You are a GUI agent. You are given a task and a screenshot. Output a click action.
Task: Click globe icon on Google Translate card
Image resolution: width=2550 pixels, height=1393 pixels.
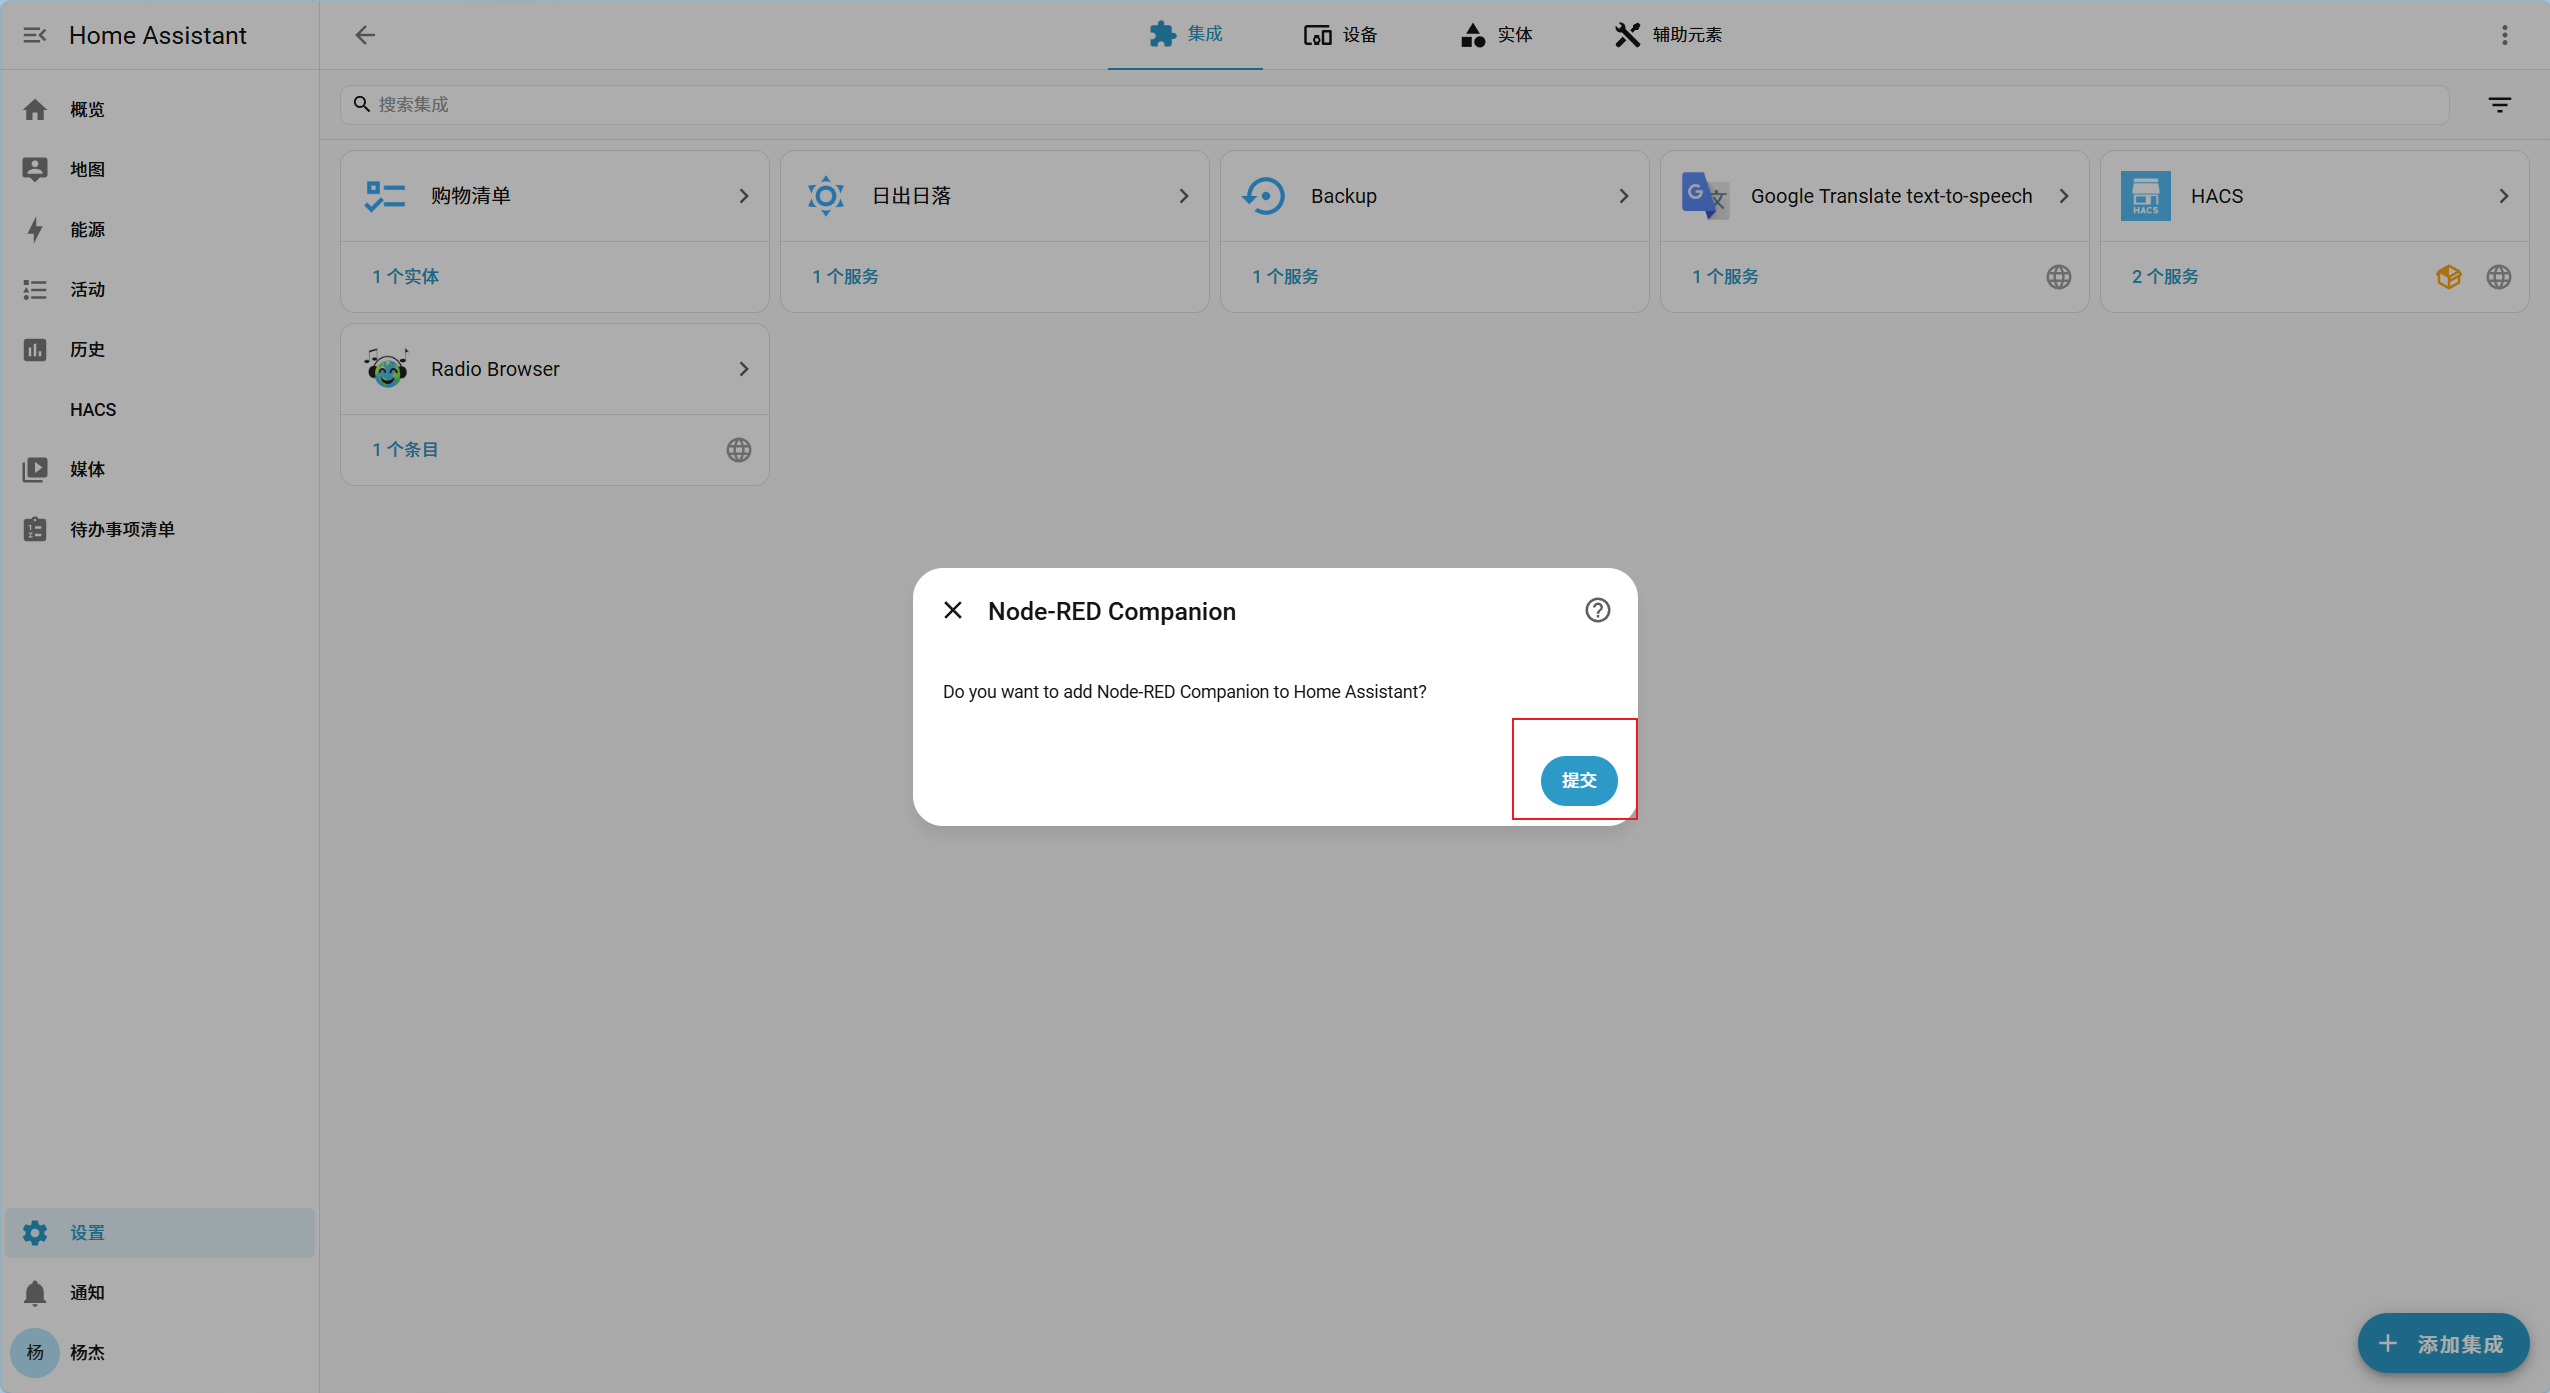pyautogui.click(x=2058, y=277)
